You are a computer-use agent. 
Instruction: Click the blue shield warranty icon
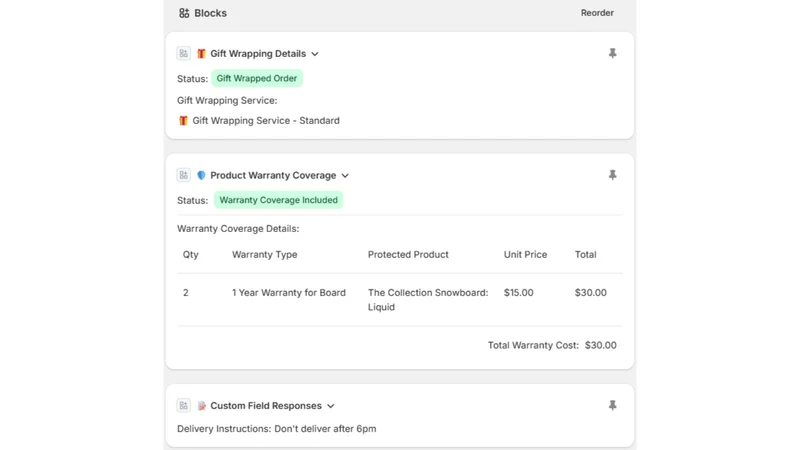[201, 175]
